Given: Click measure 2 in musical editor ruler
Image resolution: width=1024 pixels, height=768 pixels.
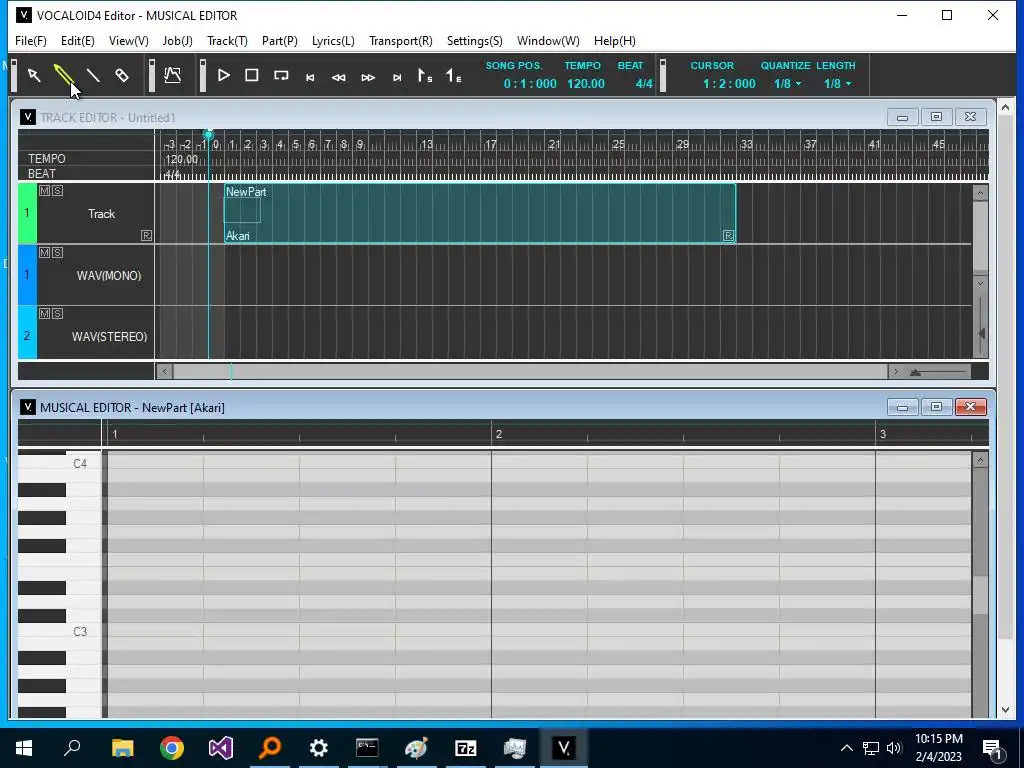Looking at the screenshot, I should click(499, 434).
